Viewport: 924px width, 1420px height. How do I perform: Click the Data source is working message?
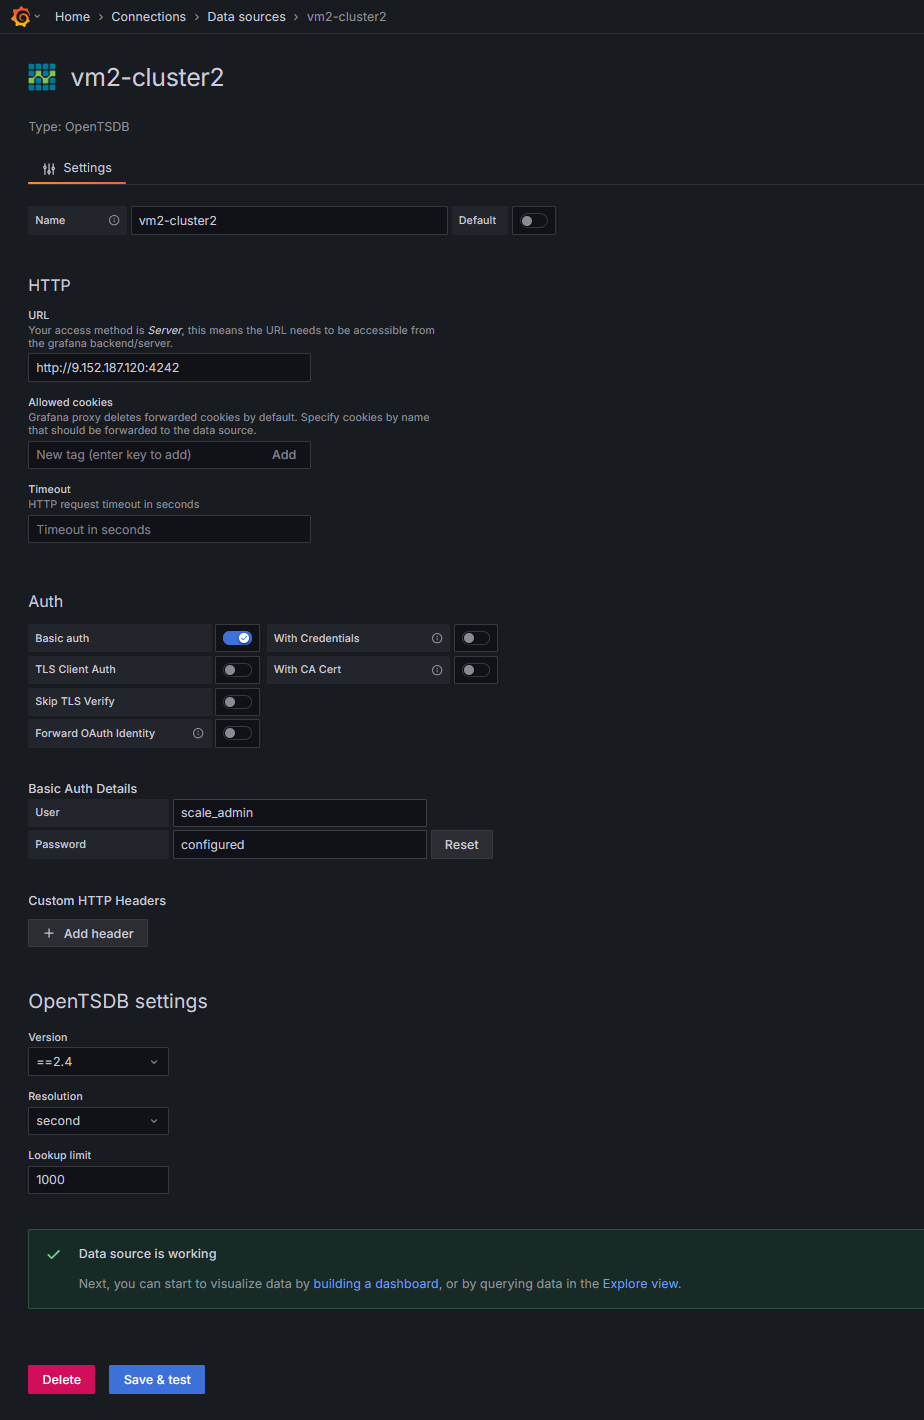(x=147, y=1254)
